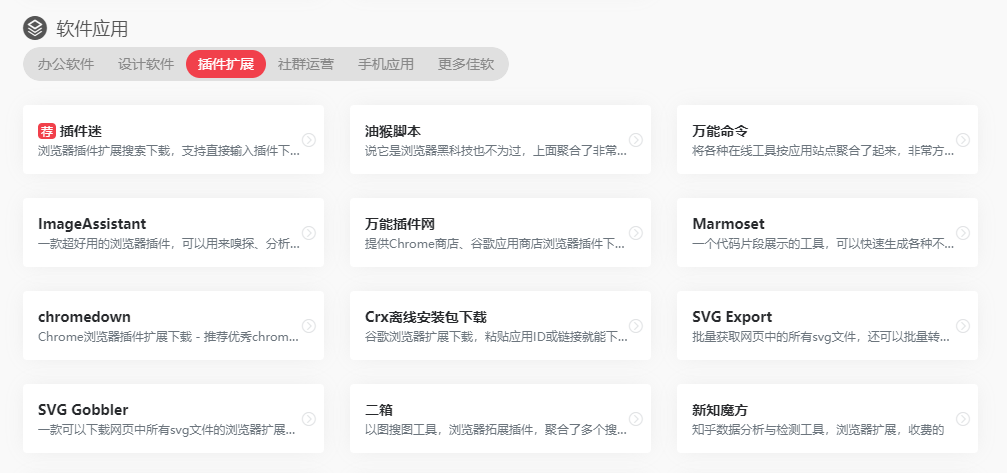Screen dimensions: 1007x473
Task: Click the red 荐 badge on 插件迷
Action: click(x=47, y=132)
